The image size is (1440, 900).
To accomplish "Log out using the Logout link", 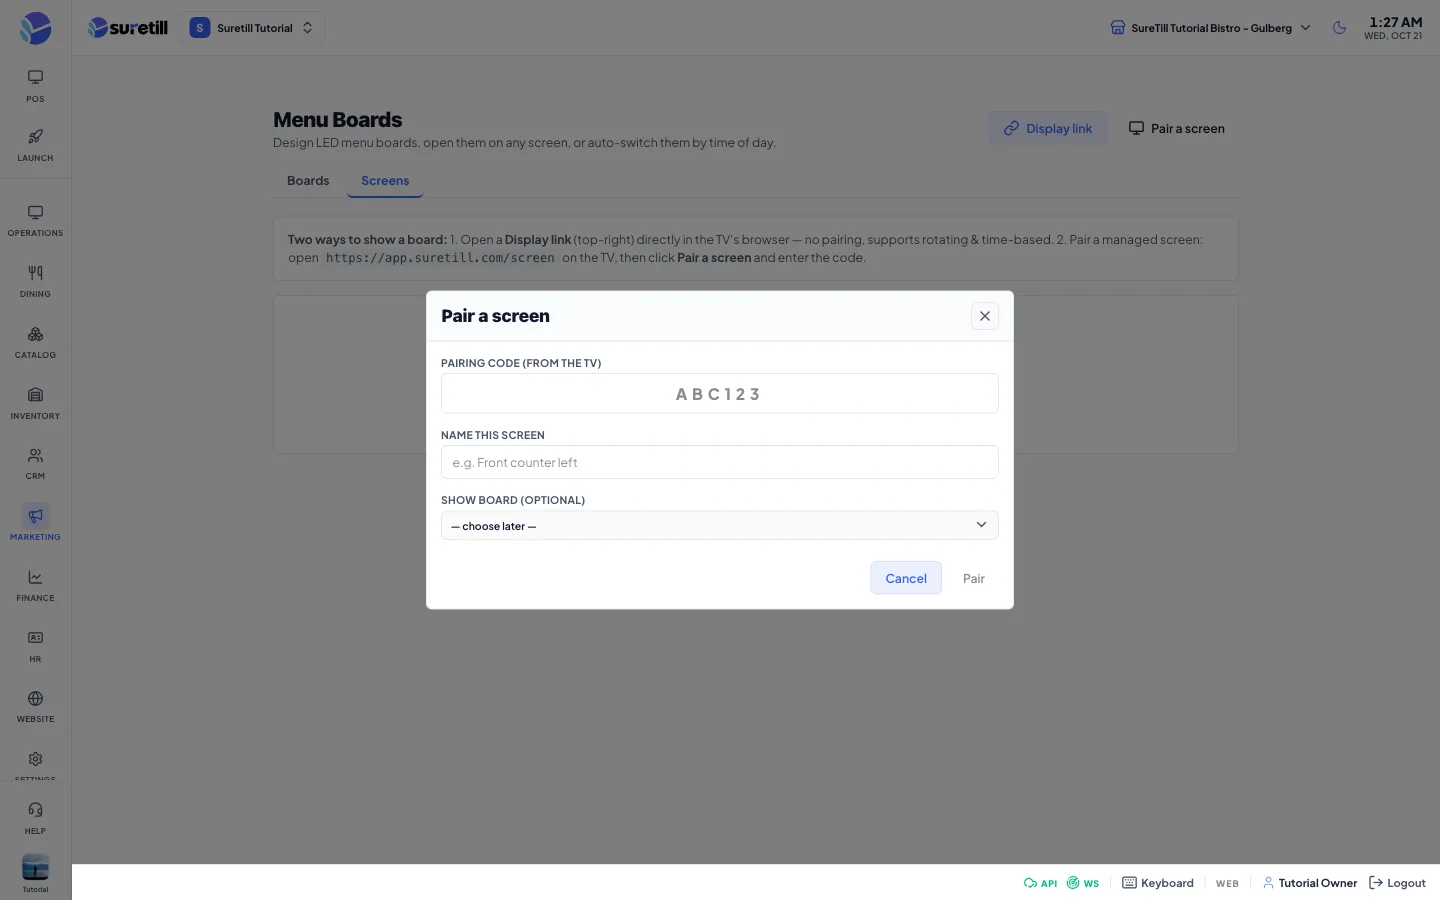I will click(1397, 883).
